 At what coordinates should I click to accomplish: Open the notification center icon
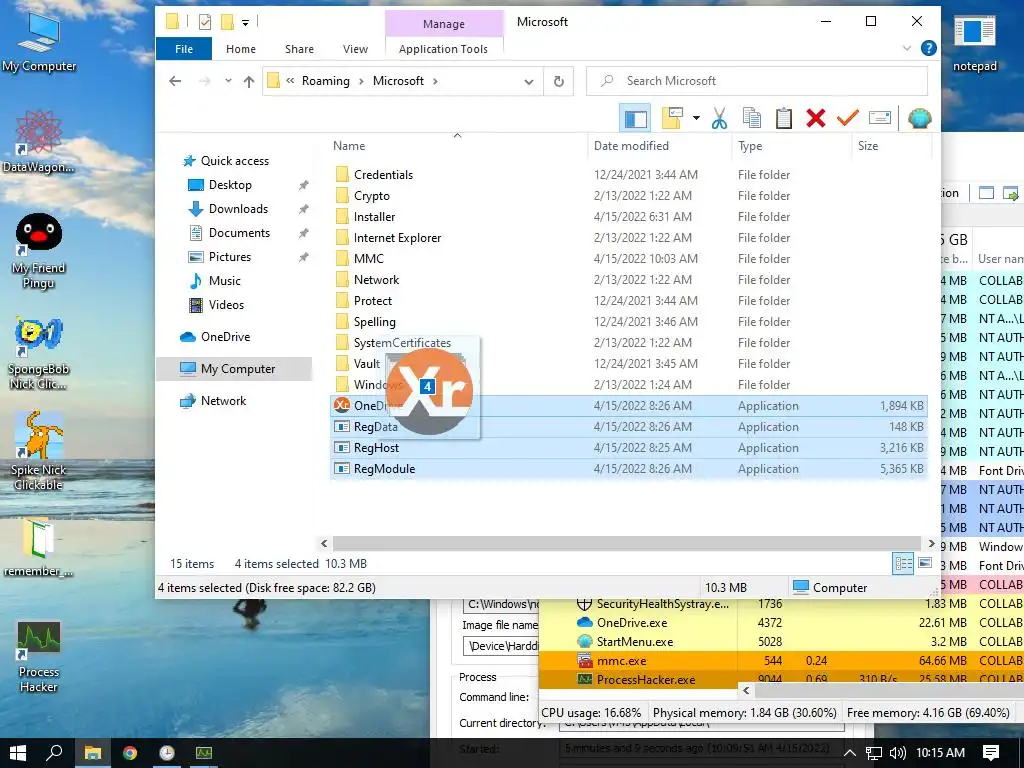991,753
